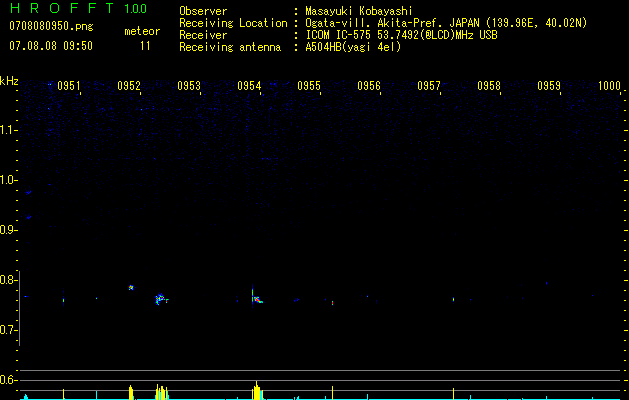Click the small red echo after 0955
This screenshot has height=400, width=629.
tap(333, 303)
